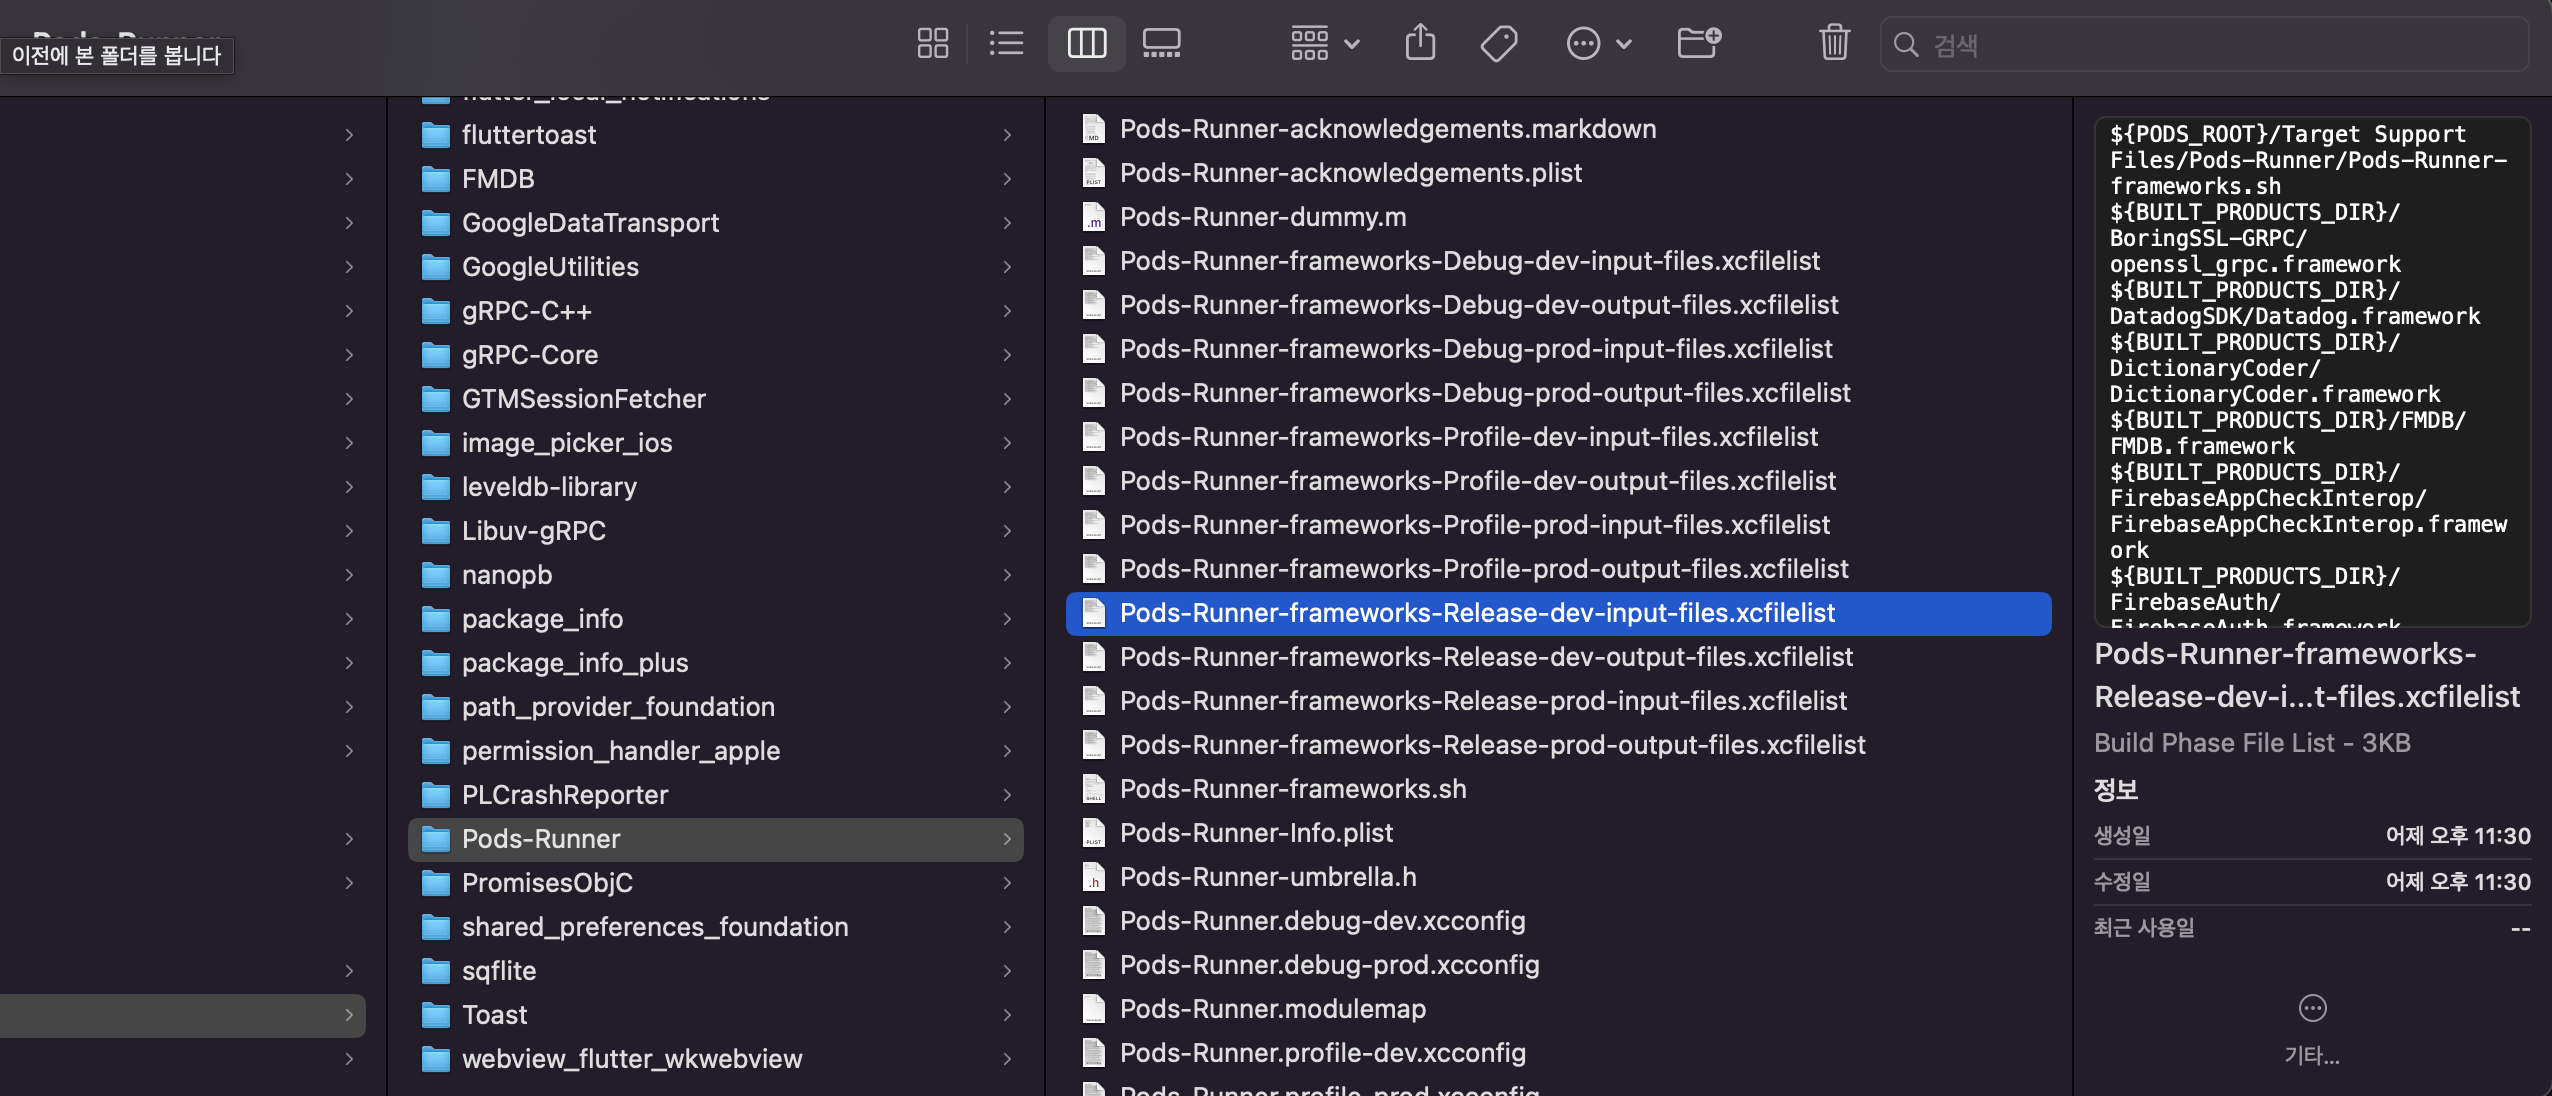
Task: Select Pods-Runner-frameworks-Debug-dev-input-files.xcfilelist
Action: pos(1558,261)
